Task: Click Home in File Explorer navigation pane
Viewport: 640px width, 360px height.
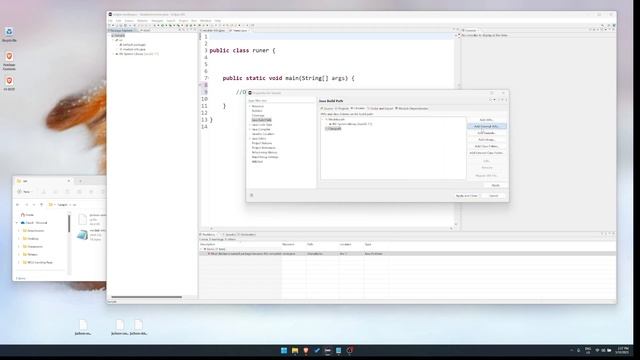Action: pyautogui.click(x=27, y=215)
